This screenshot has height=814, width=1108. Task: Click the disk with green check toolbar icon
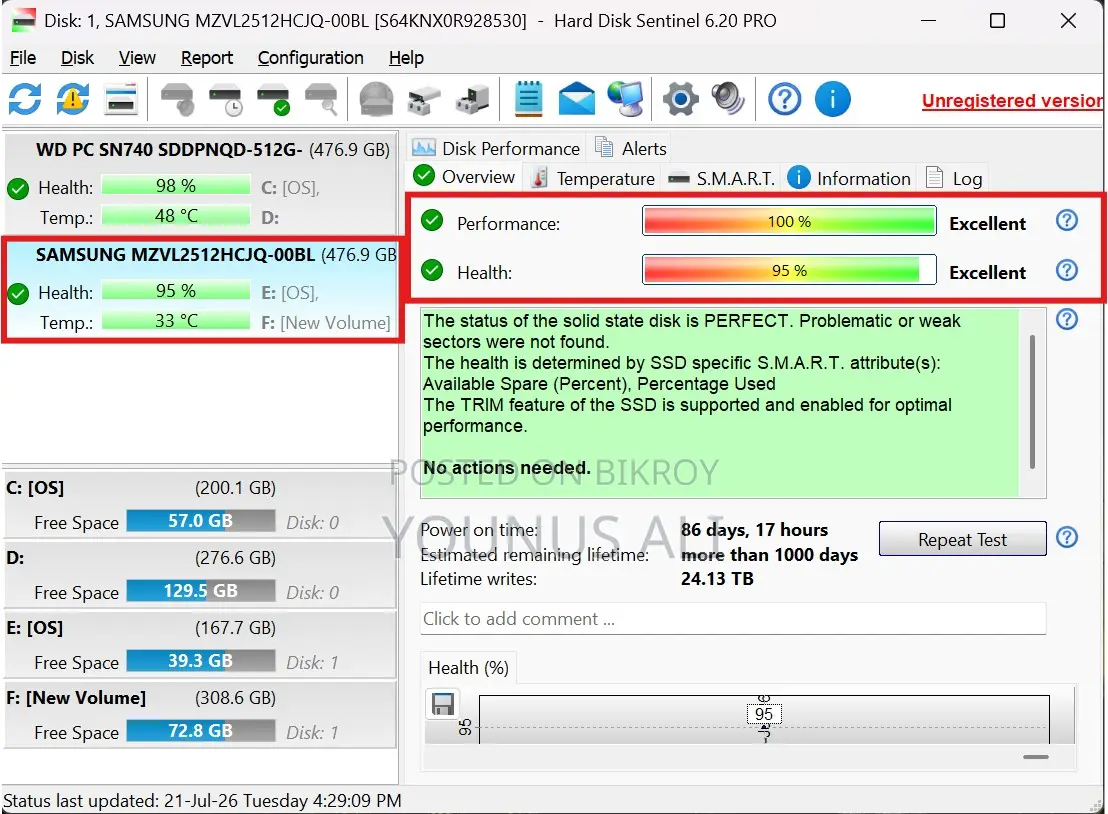coord(273,99)
